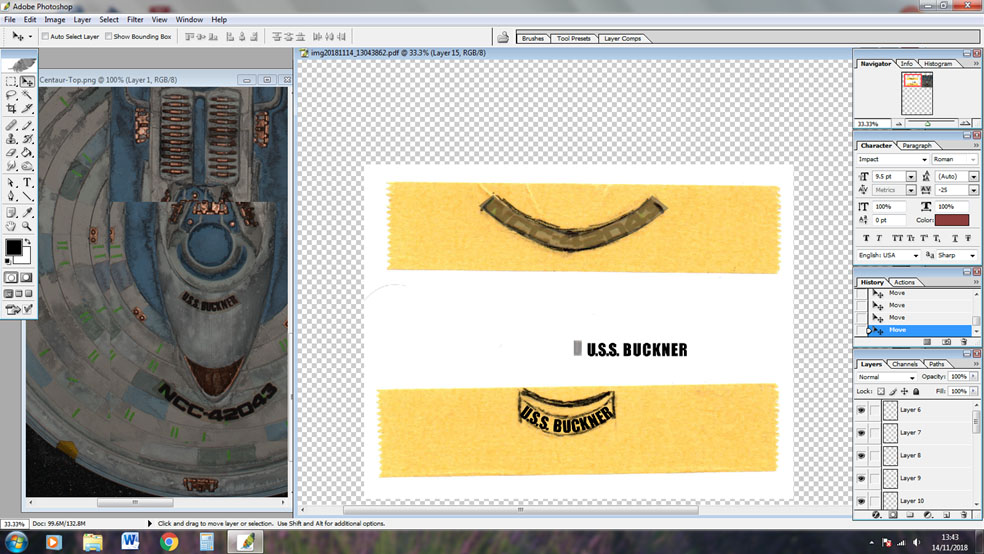Select the Healing Brush tool
The width and height of the screenshot is (984, 554).
(x=11, y=125)
